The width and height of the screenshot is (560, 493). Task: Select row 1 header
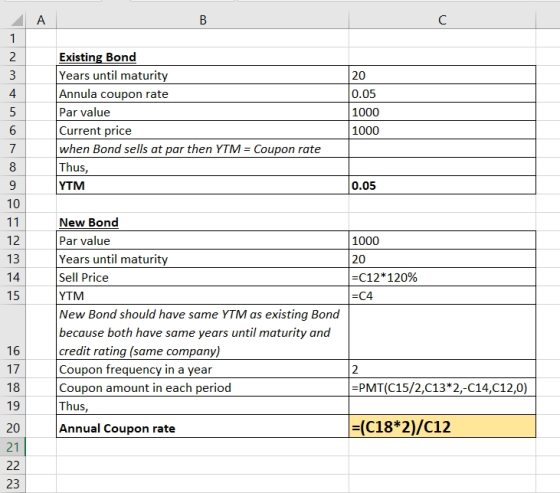[13, 38]
